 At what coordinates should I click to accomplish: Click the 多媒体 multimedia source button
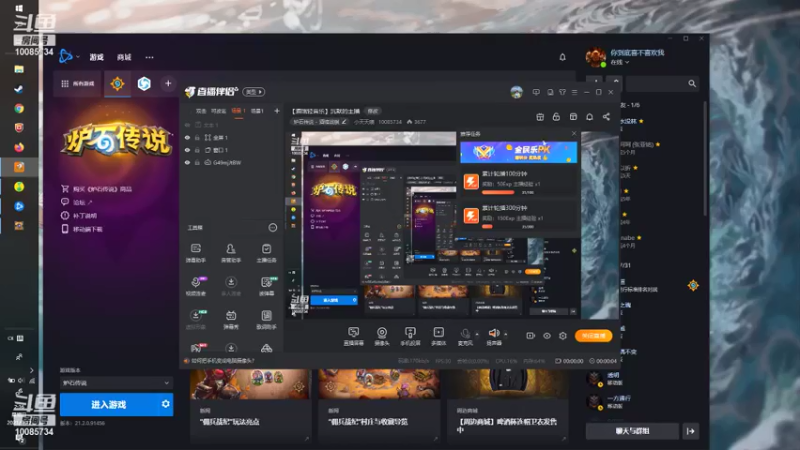439,336
